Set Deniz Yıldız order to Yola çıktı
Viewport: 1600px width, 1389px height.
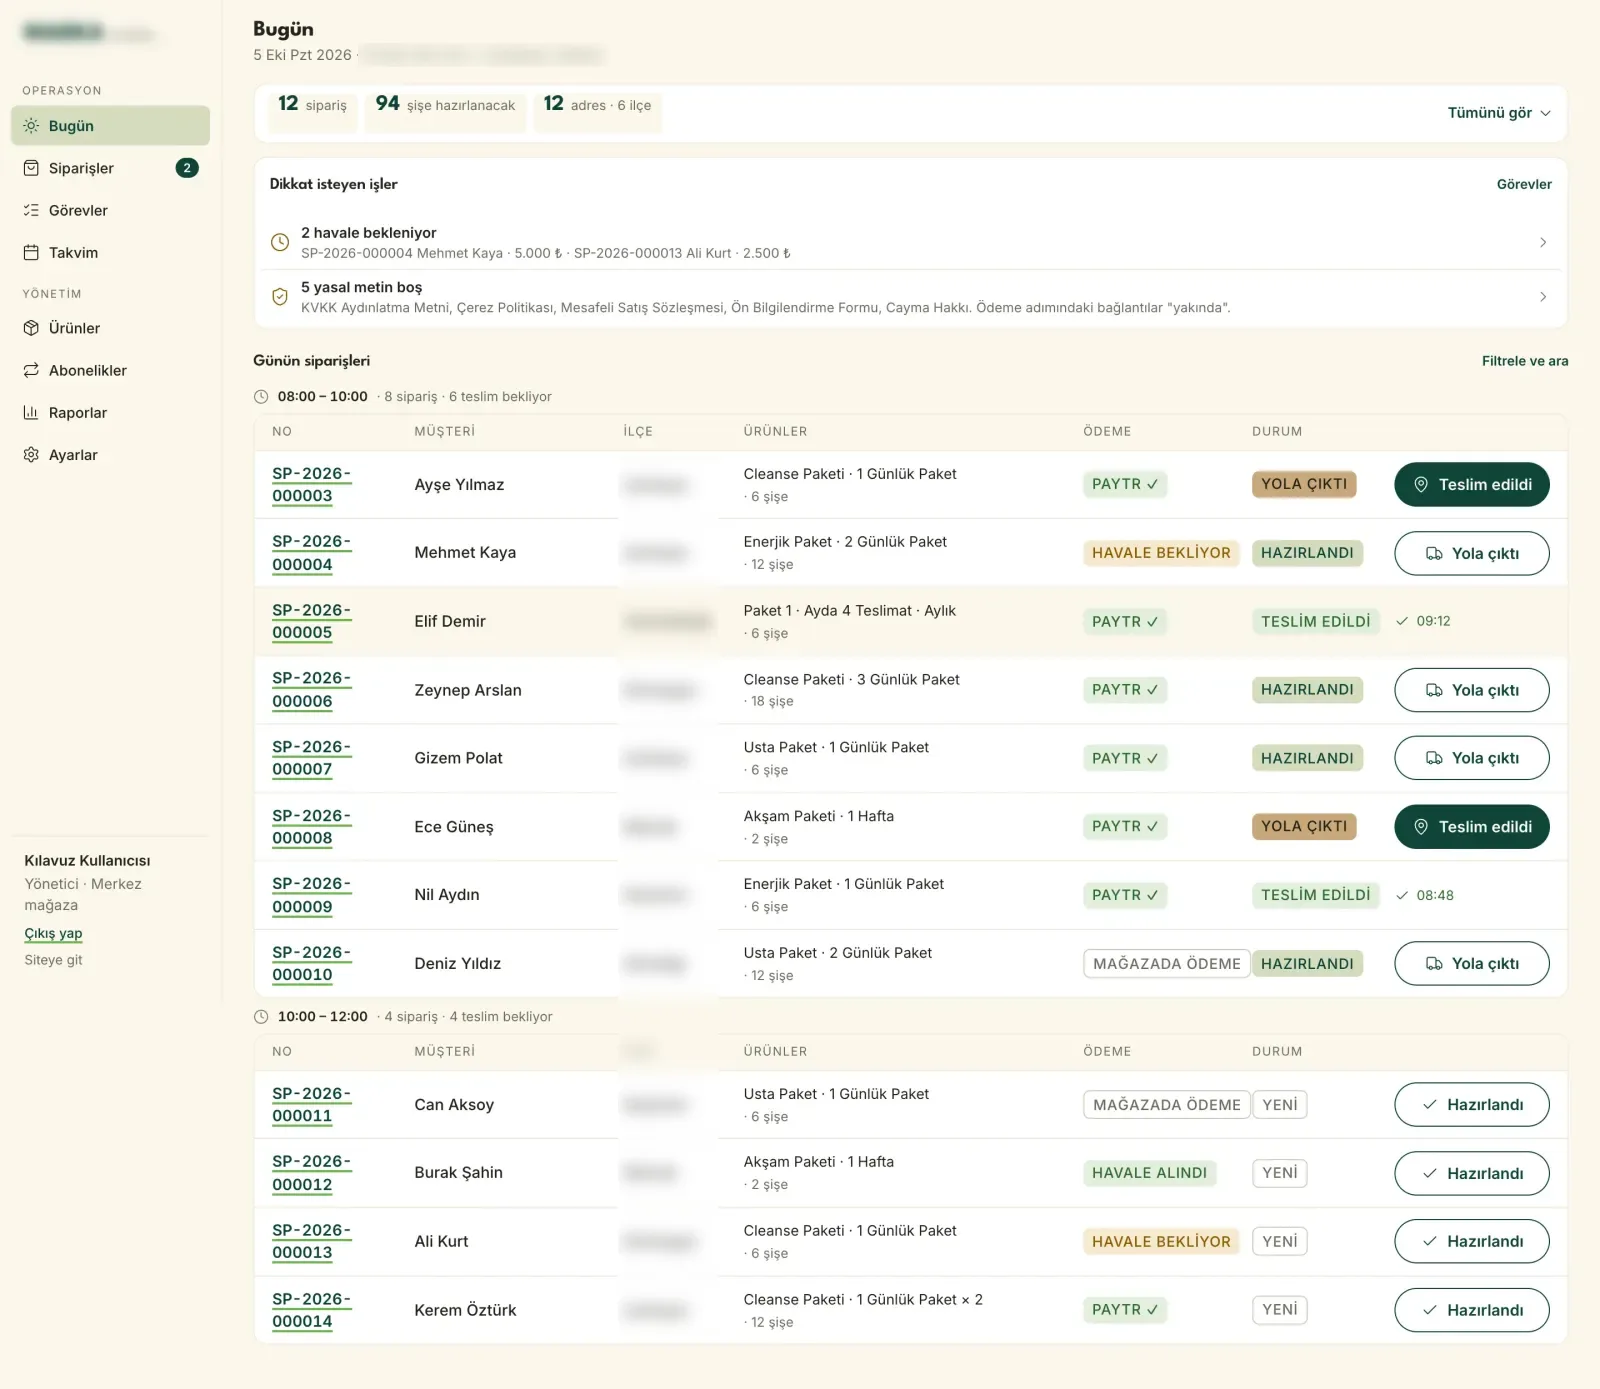click(1472, 964)
